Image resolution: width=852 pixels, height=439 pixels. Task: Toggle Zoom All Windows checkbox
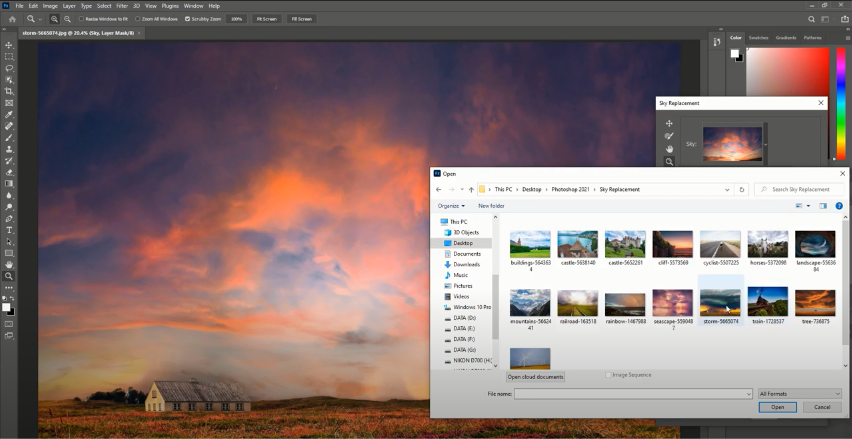[x=138, y=19]
